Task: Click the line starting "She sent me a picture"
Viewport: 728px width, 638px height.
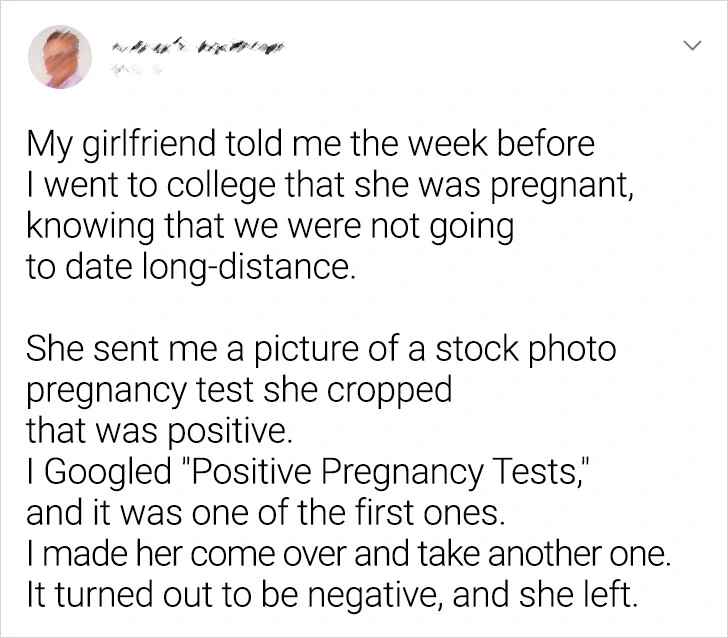Action: tap(321, 350)
